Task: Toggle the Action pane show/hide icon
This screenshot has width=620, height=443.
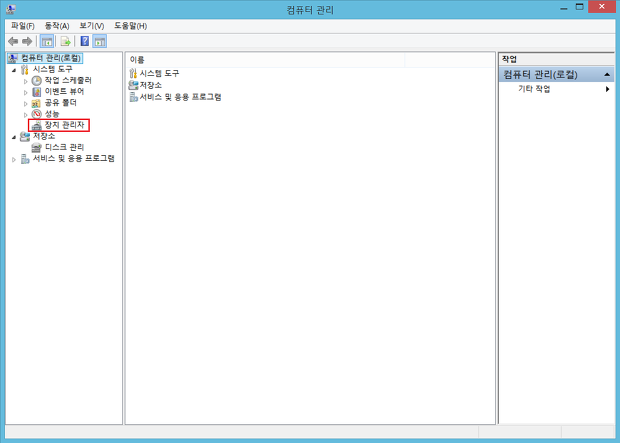Action: [100, 41]
